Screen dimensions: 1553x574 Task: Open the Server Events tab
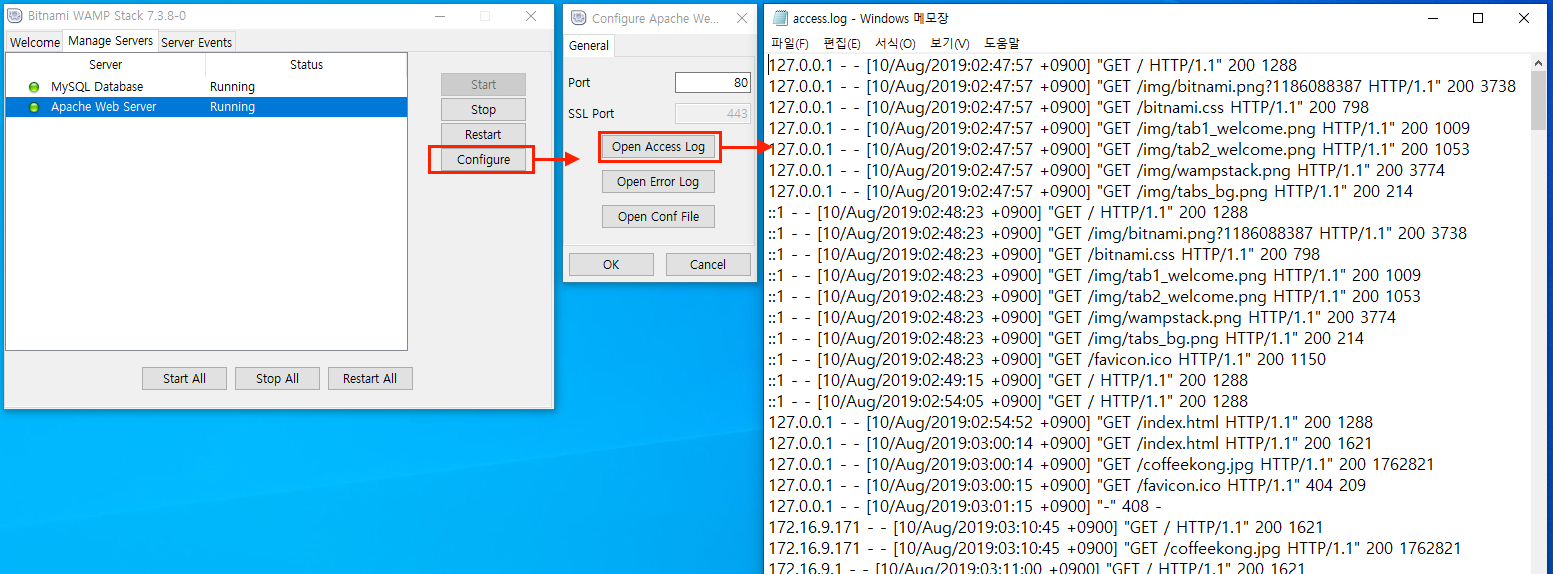pos(196,42)
